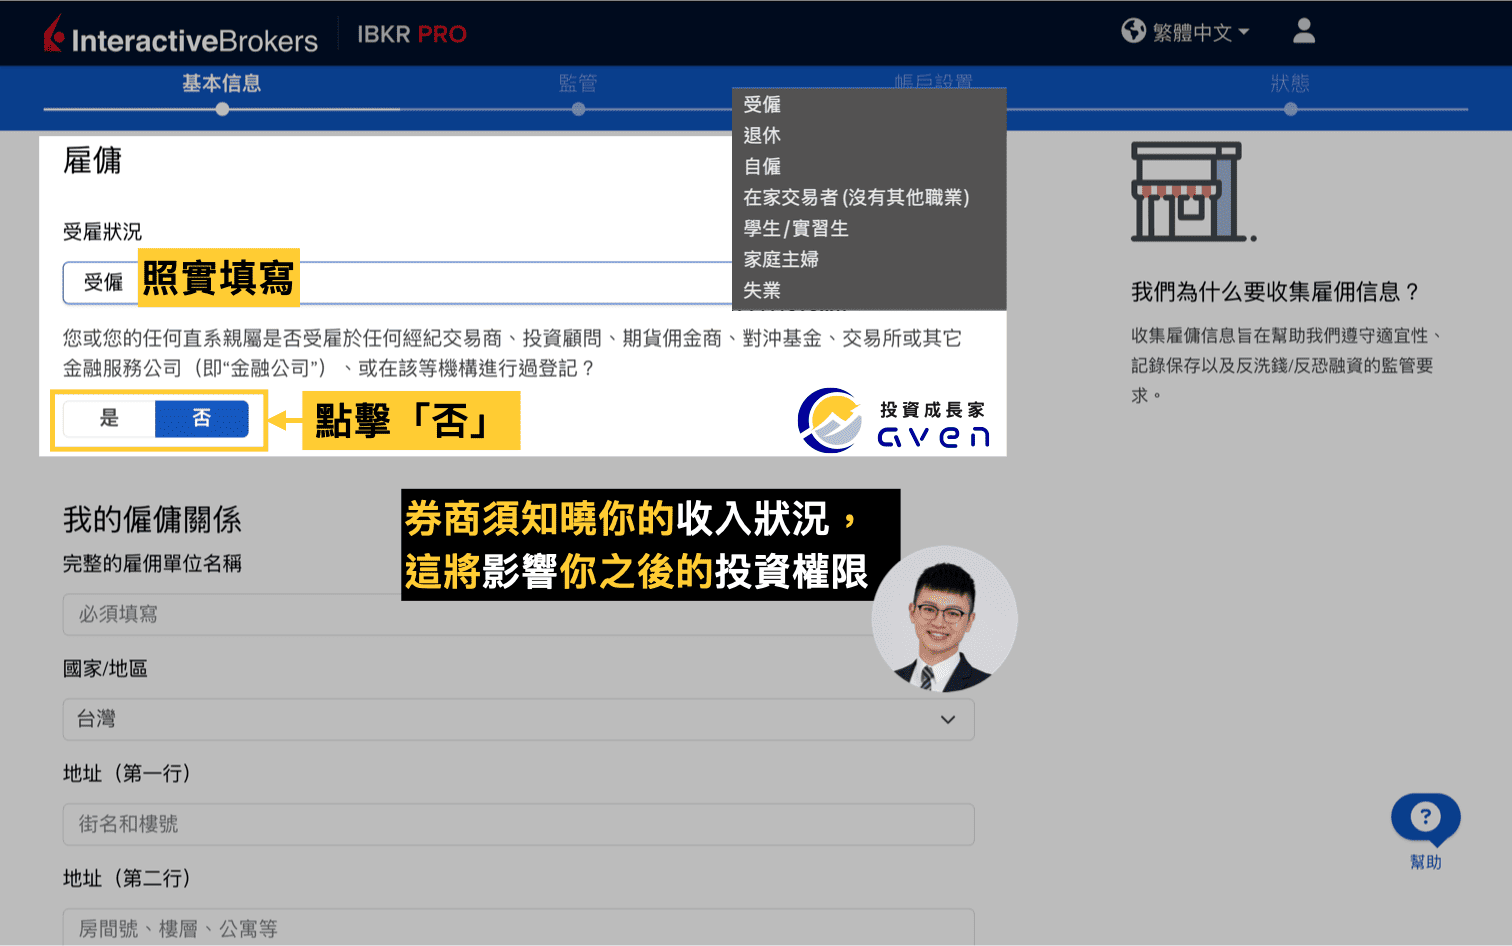Click the Interactive Brokers logo
The width and height of the screenshot is (1512, 946).
click(x=180, y=33)
